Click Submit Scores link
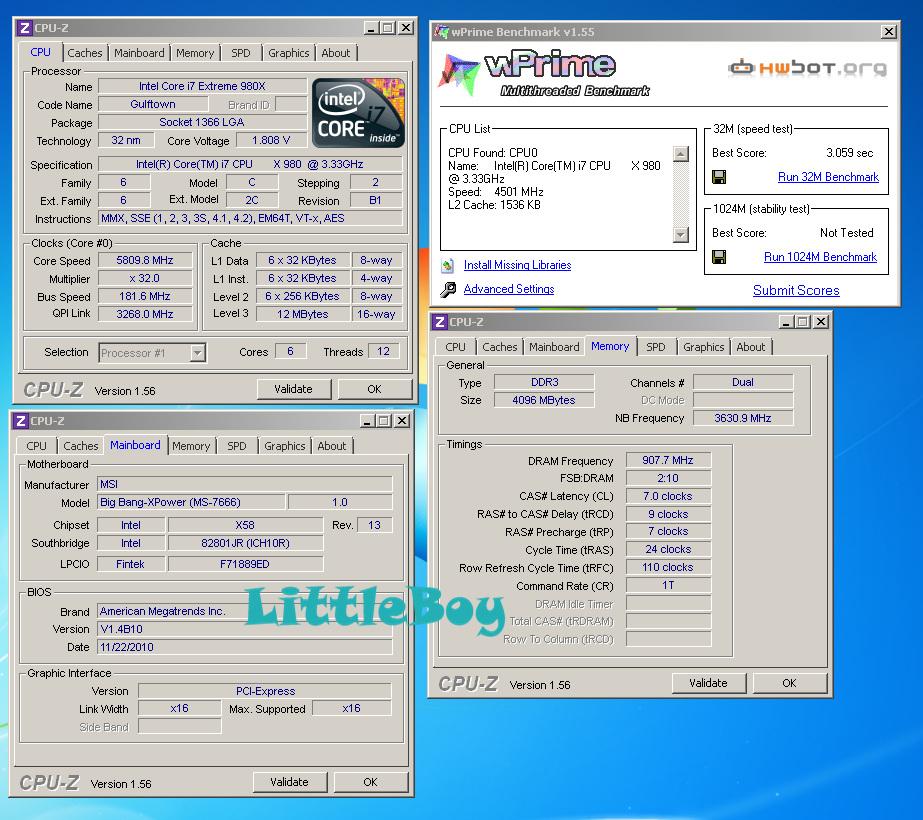923x820 pixels. (x=796, y=290)
